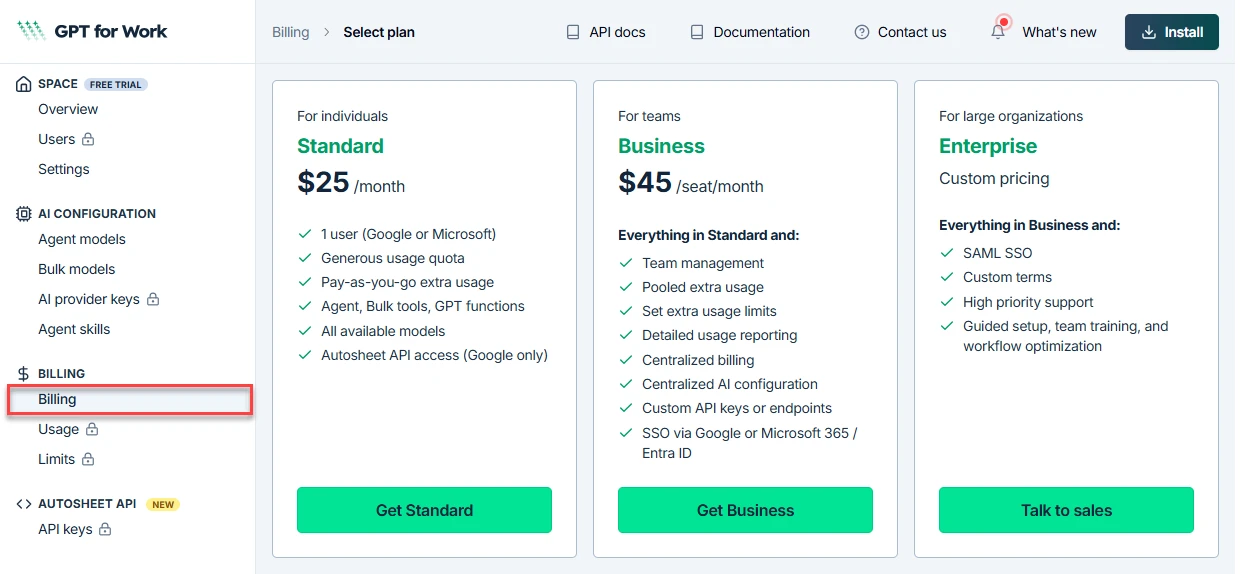Screen dimensions: 1249x574
Task: Click the Install button
Action: [1172, 32]
